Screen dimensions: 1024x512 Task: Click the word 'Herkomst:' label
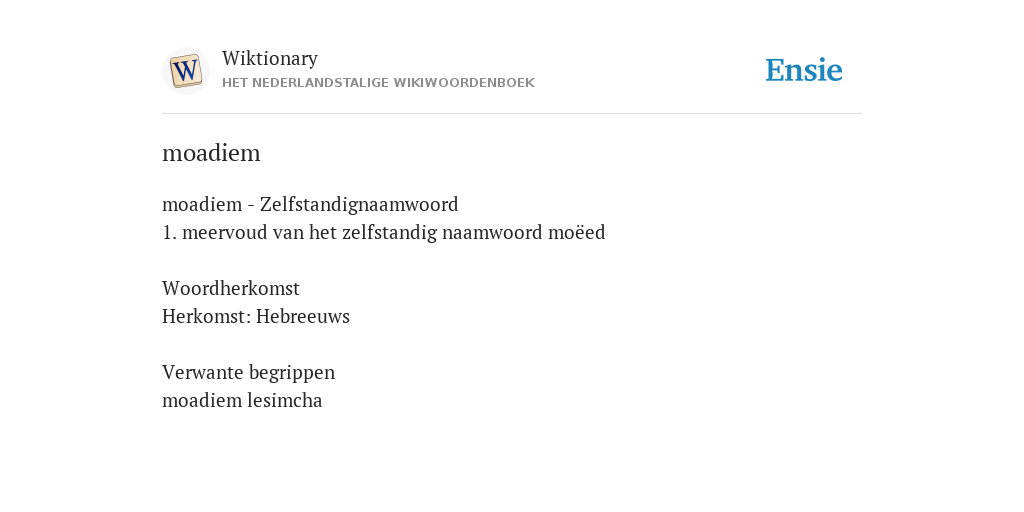[206, 316]
